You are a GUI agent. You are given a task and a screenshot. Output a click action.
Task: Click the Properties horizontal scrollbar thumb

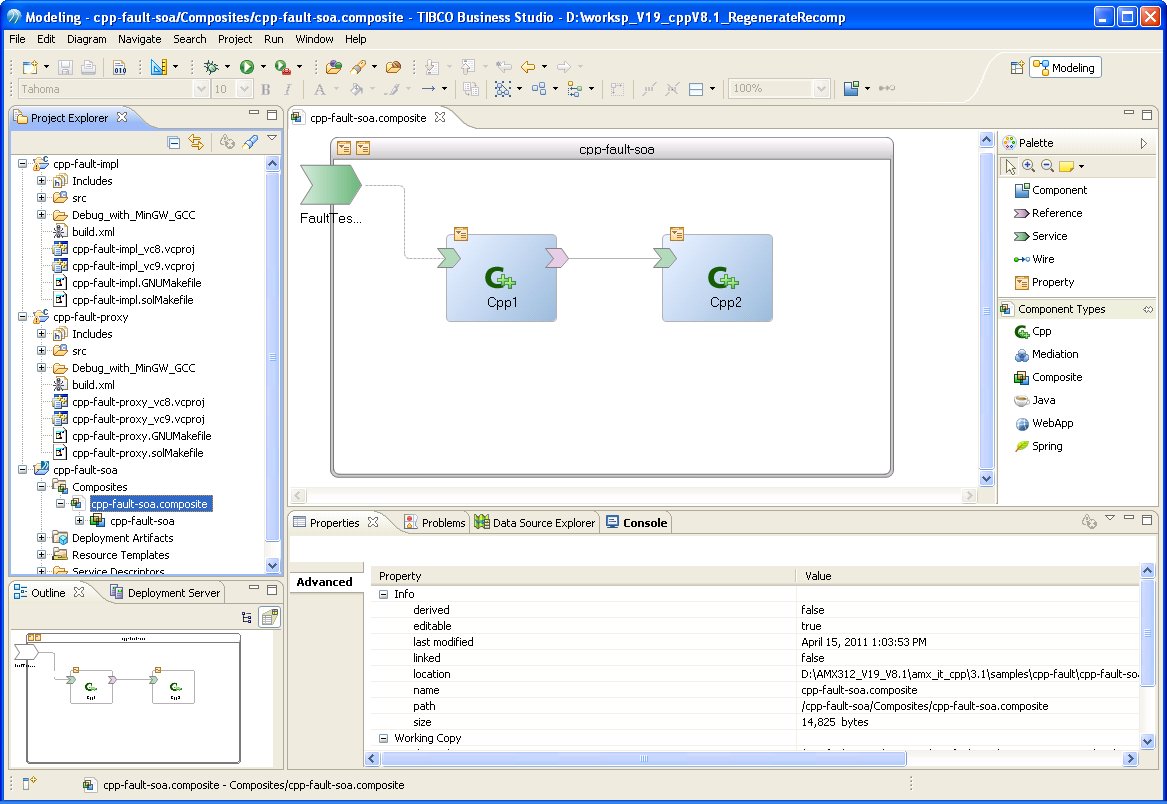click(644, 759)
